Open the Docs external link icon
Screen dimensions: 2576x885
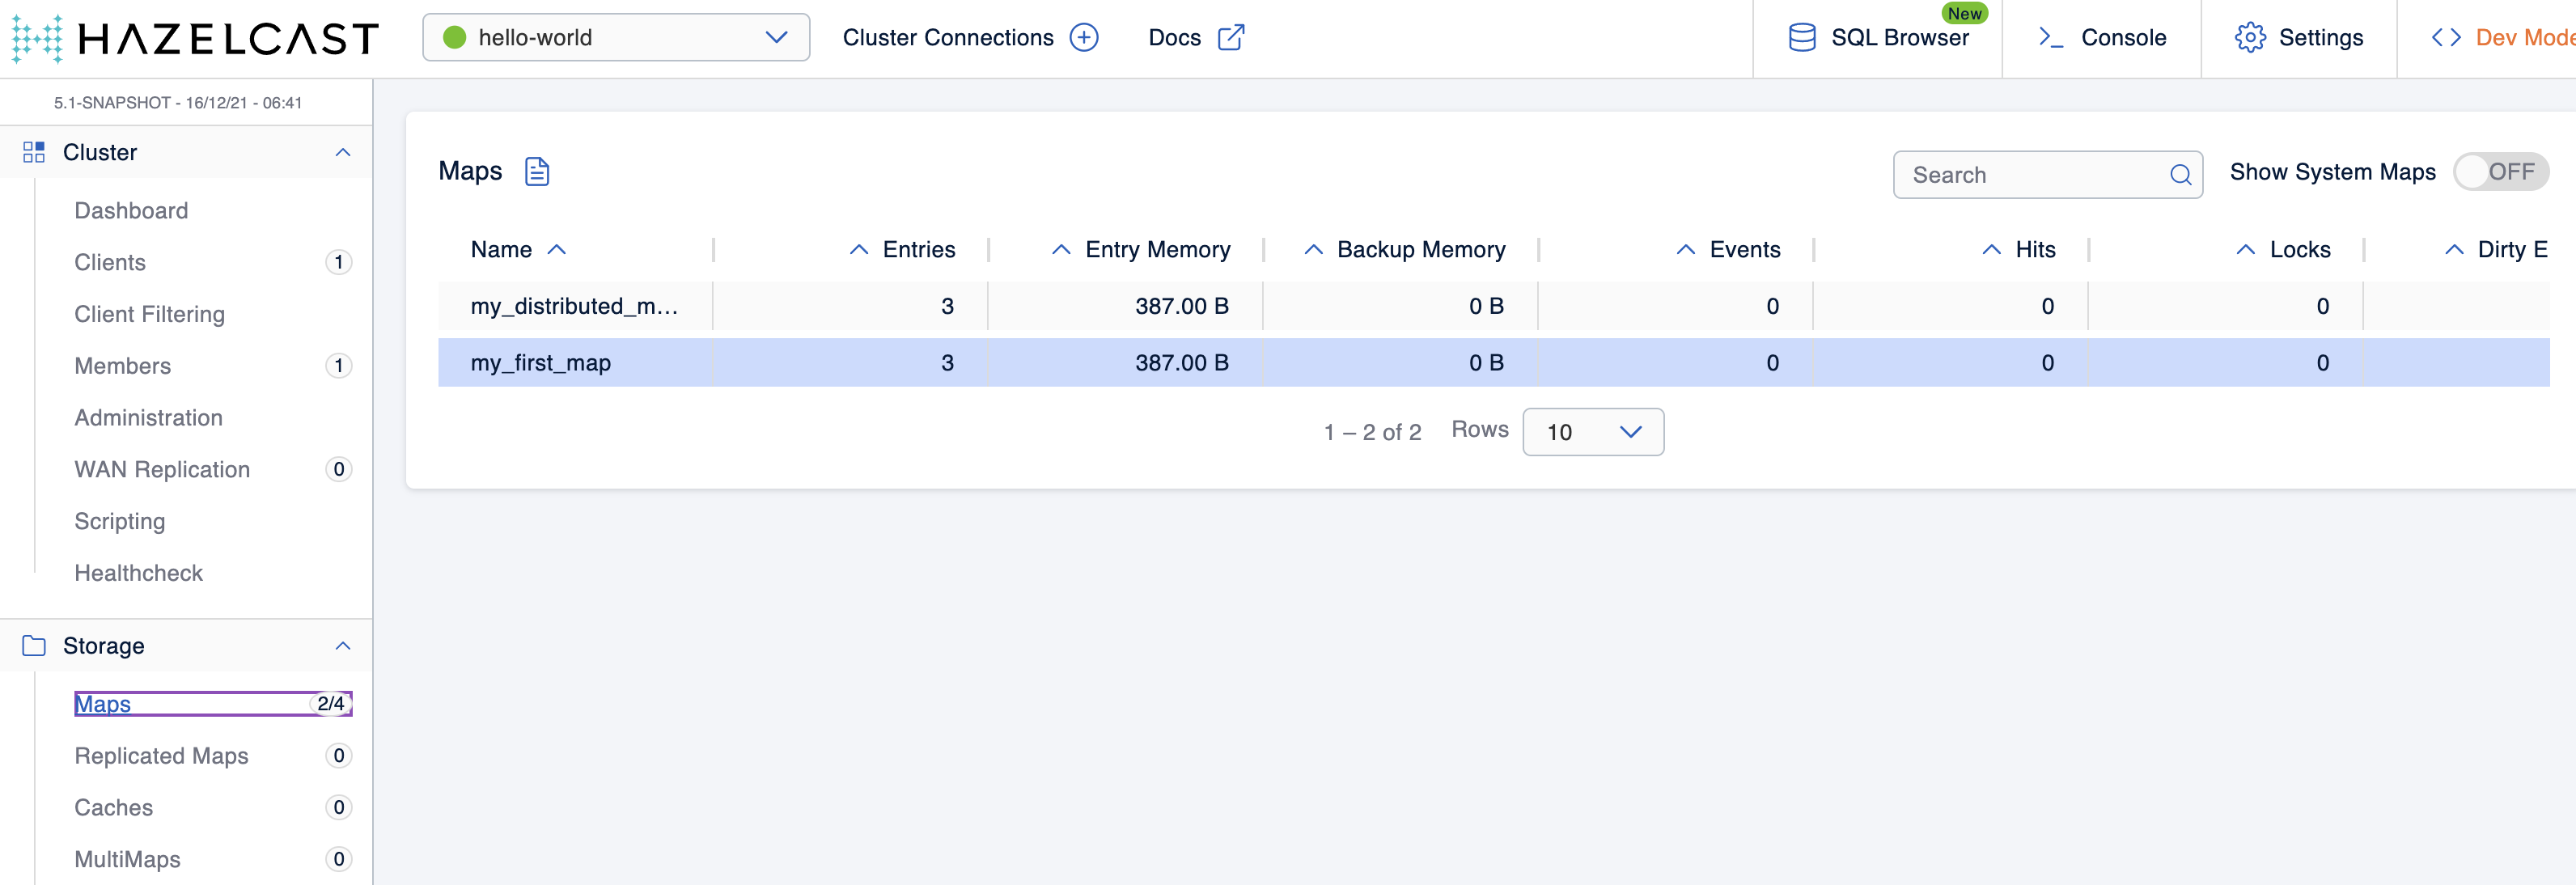(1231, 38)
